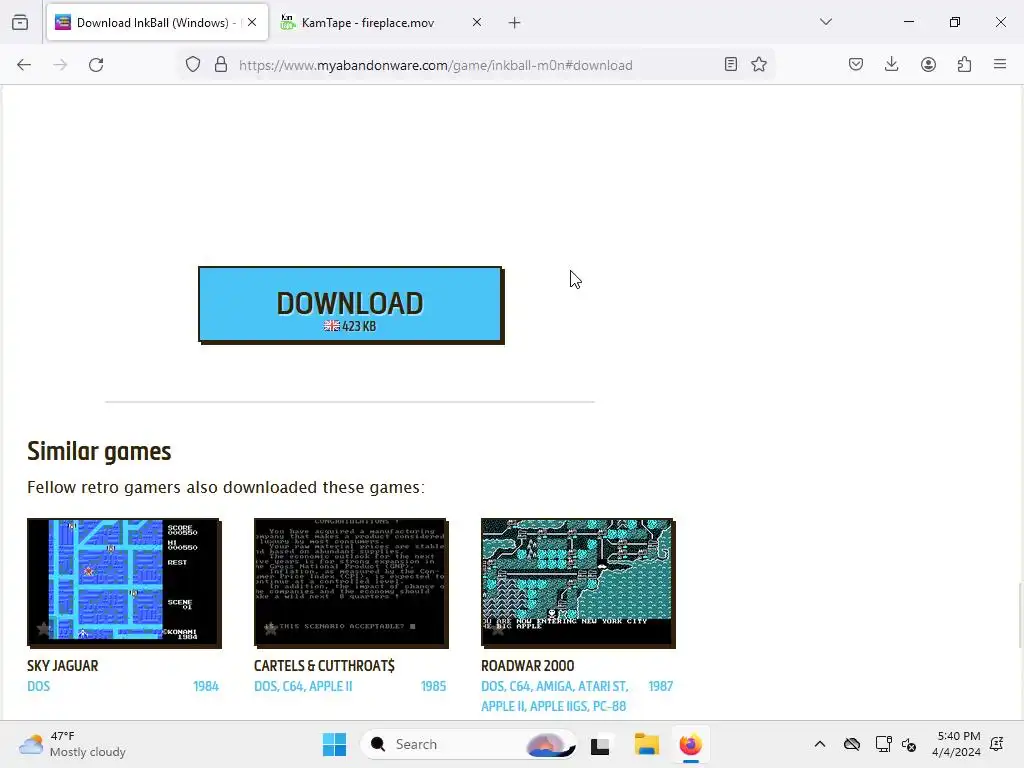The height and width of the screenshot is (768, 1024).
Task: Reload the current page
Action: click(96, 65)
